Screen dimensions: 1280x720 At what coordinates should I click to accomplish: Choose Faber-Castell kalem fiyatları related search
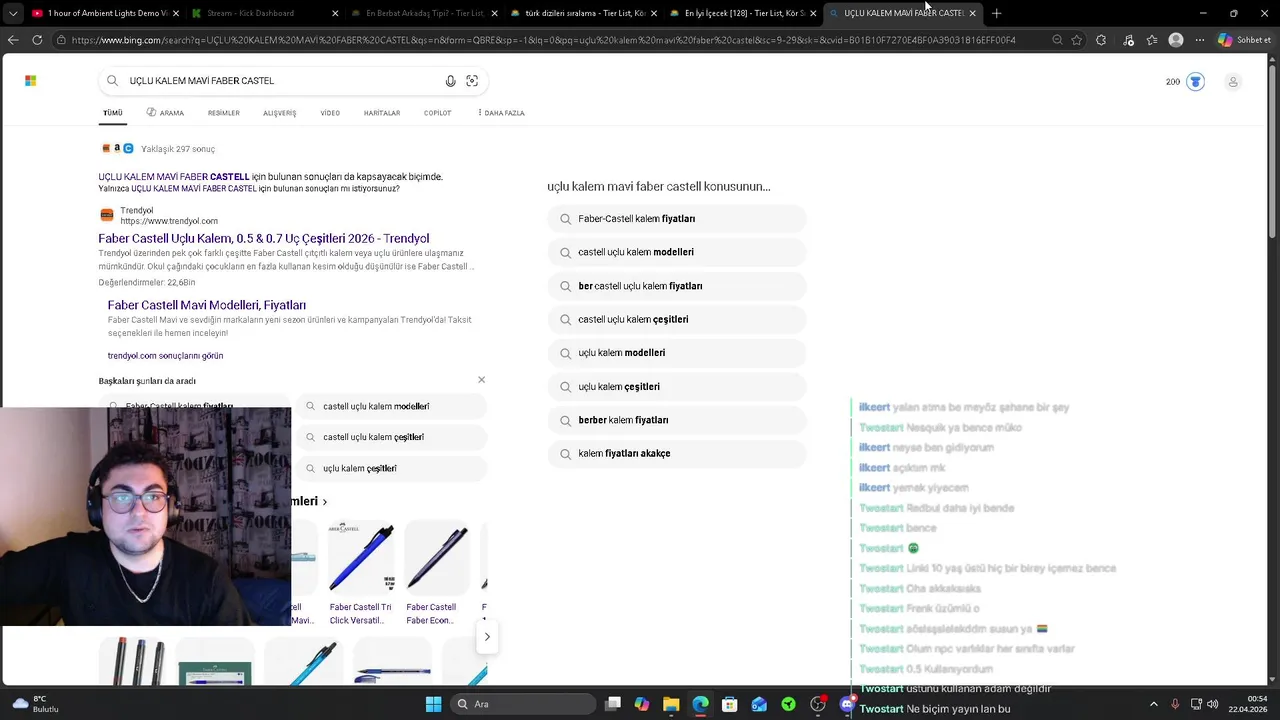[677, 219]
